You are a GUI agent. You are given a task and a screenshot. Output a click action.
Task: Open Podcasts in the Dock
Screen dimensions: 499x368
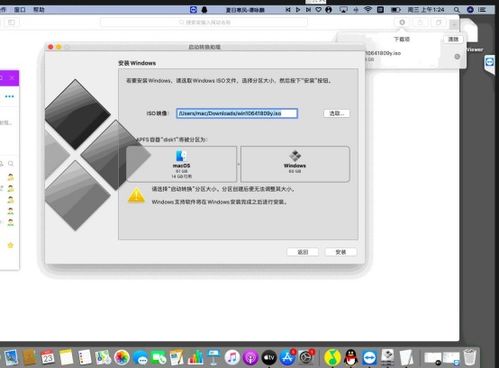[251, 358]
